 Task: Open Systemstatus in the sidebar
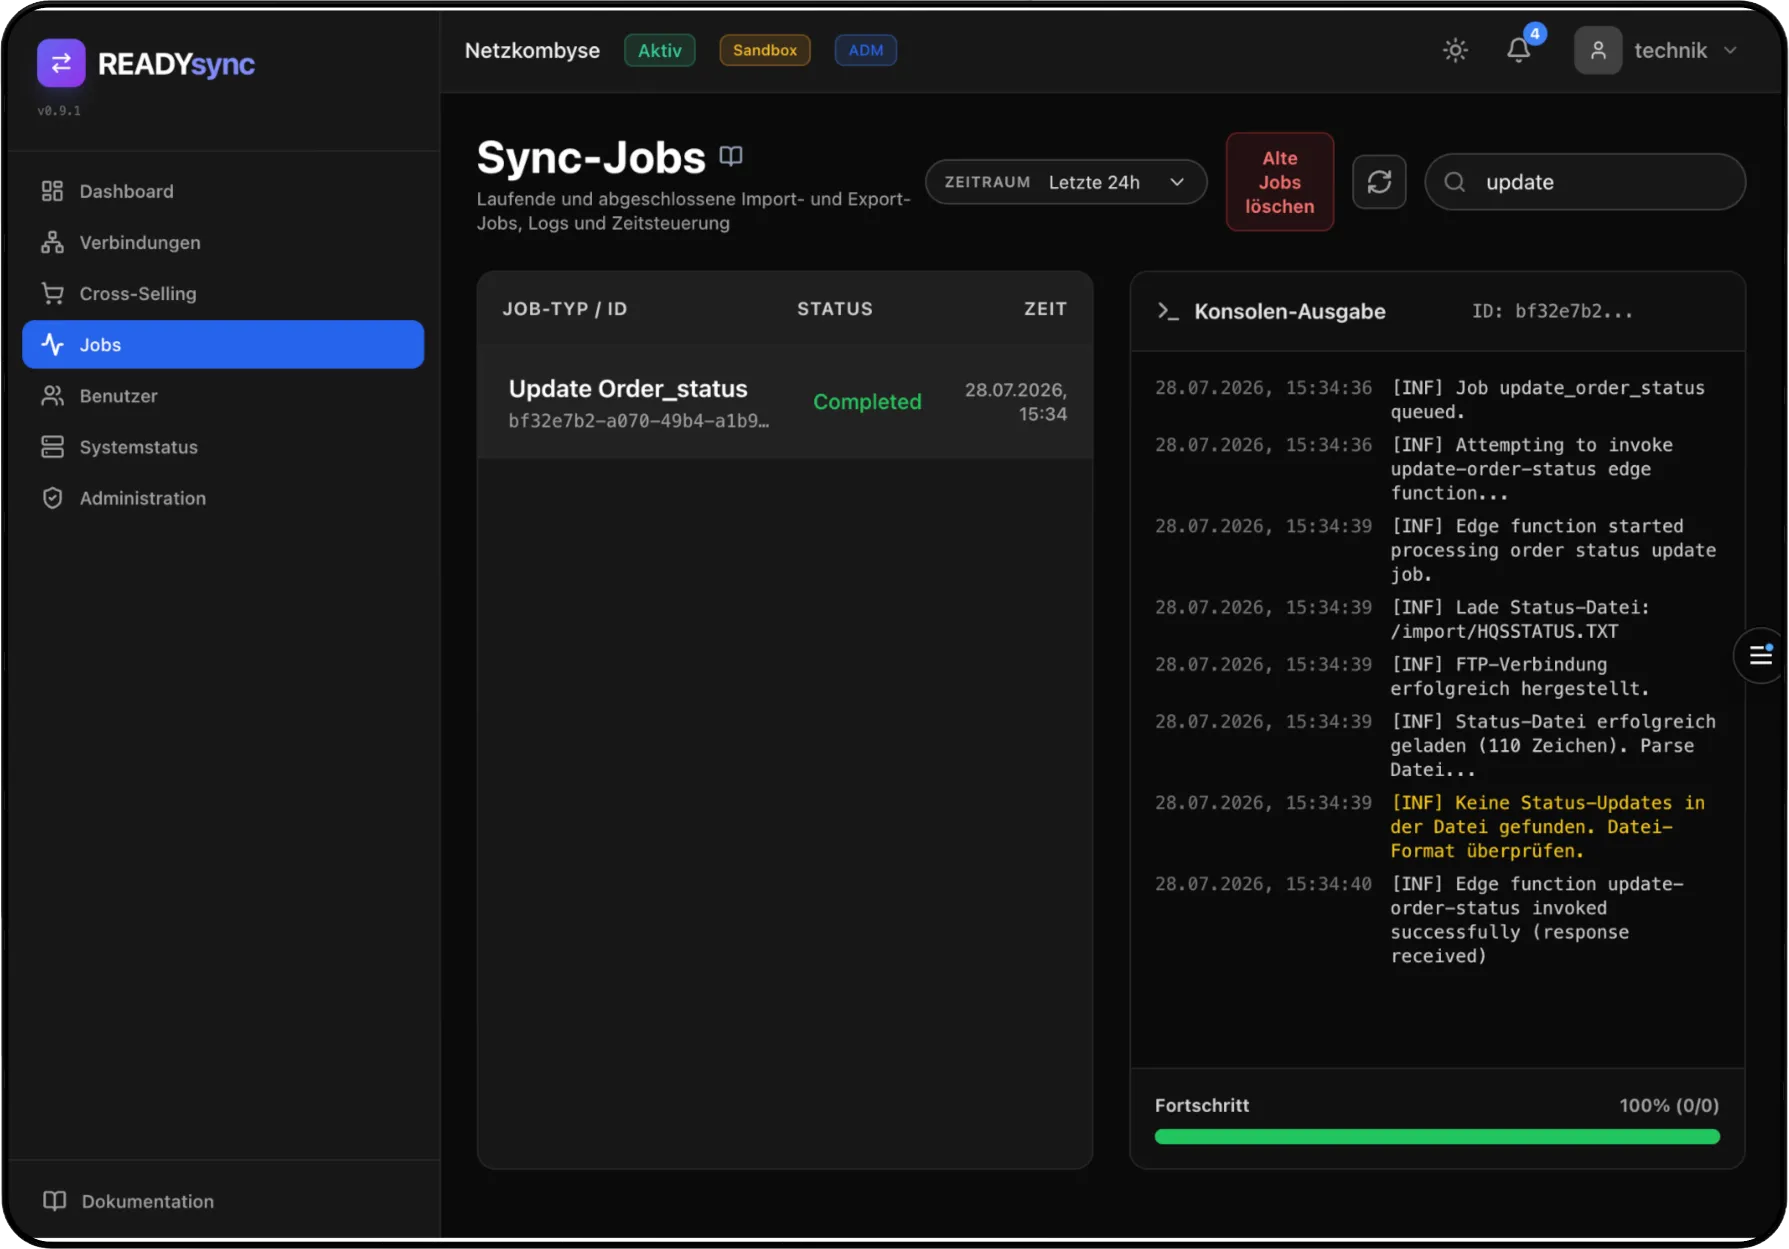(x=223, y=447)
